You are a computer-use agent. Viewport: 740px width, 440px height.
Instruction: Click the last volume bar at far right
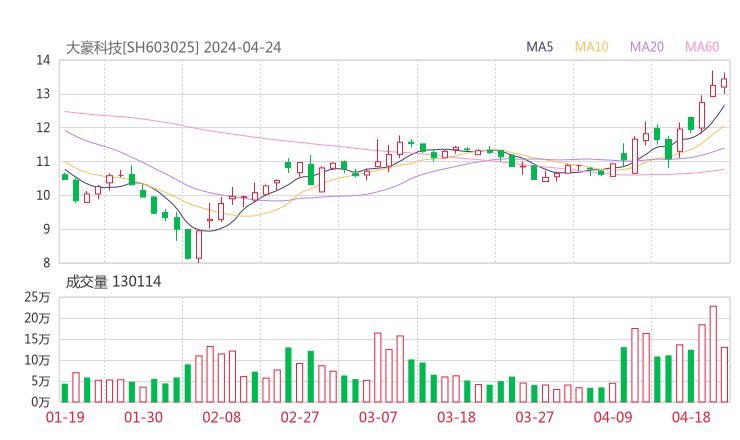point(724,375)
